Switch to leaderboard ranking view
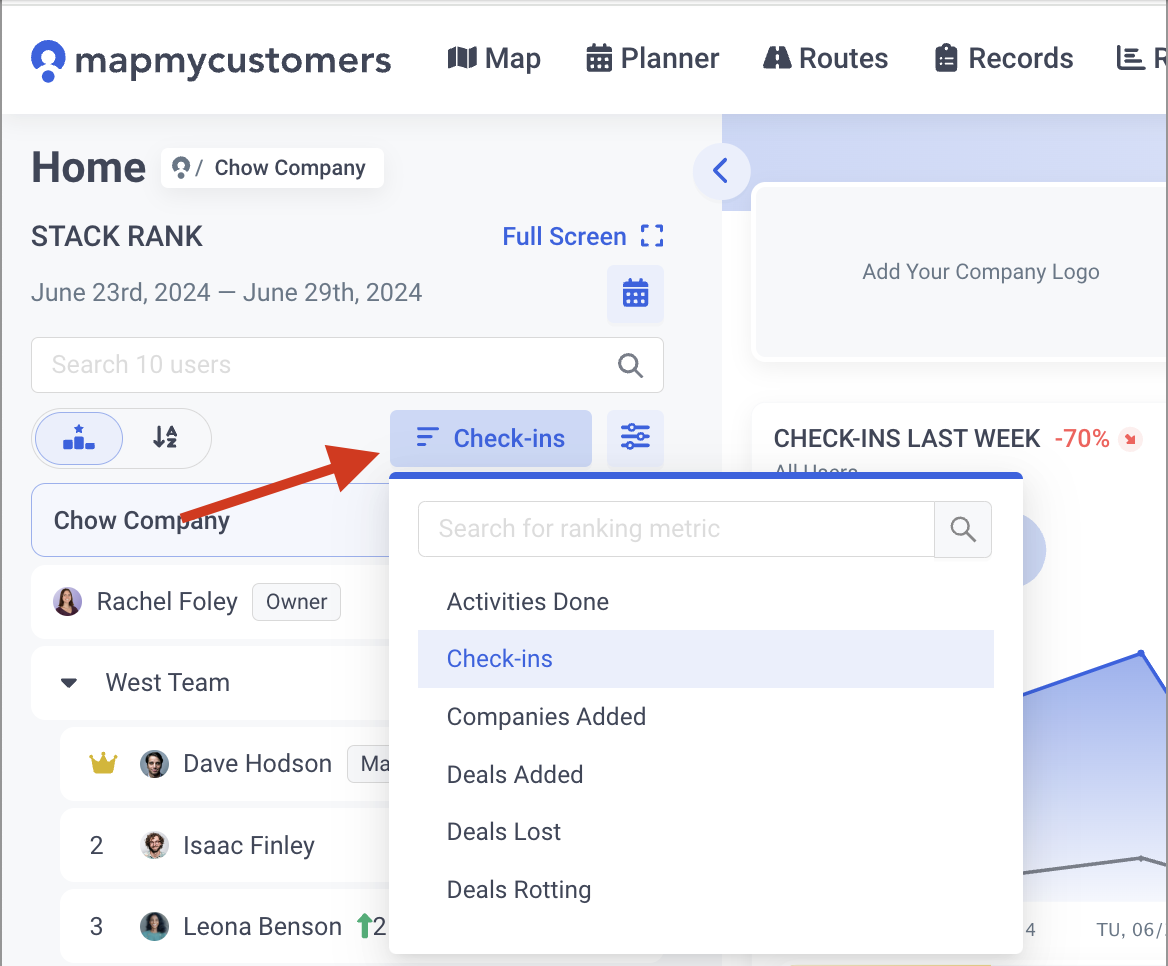Viewport: 1168px width, 966px height. [x=79, y=438]
